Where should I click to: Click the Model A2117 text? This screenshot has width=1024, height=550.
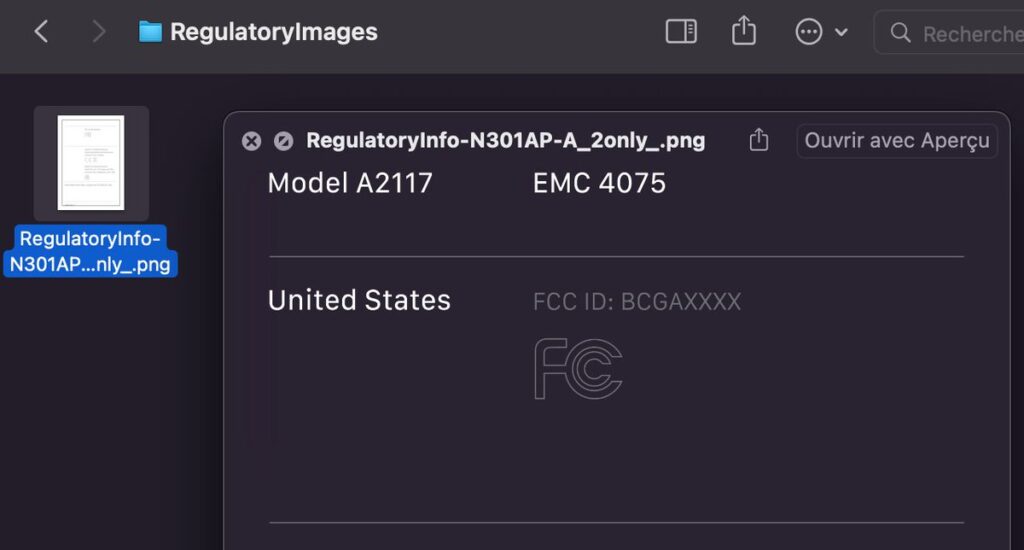350,183
